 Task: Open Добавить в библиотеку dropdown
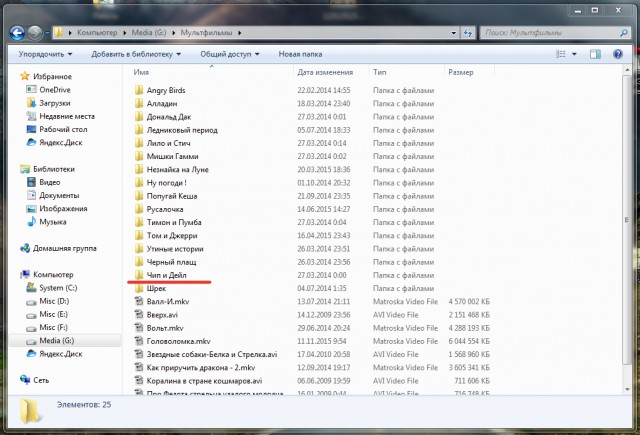tap(136, 54)
